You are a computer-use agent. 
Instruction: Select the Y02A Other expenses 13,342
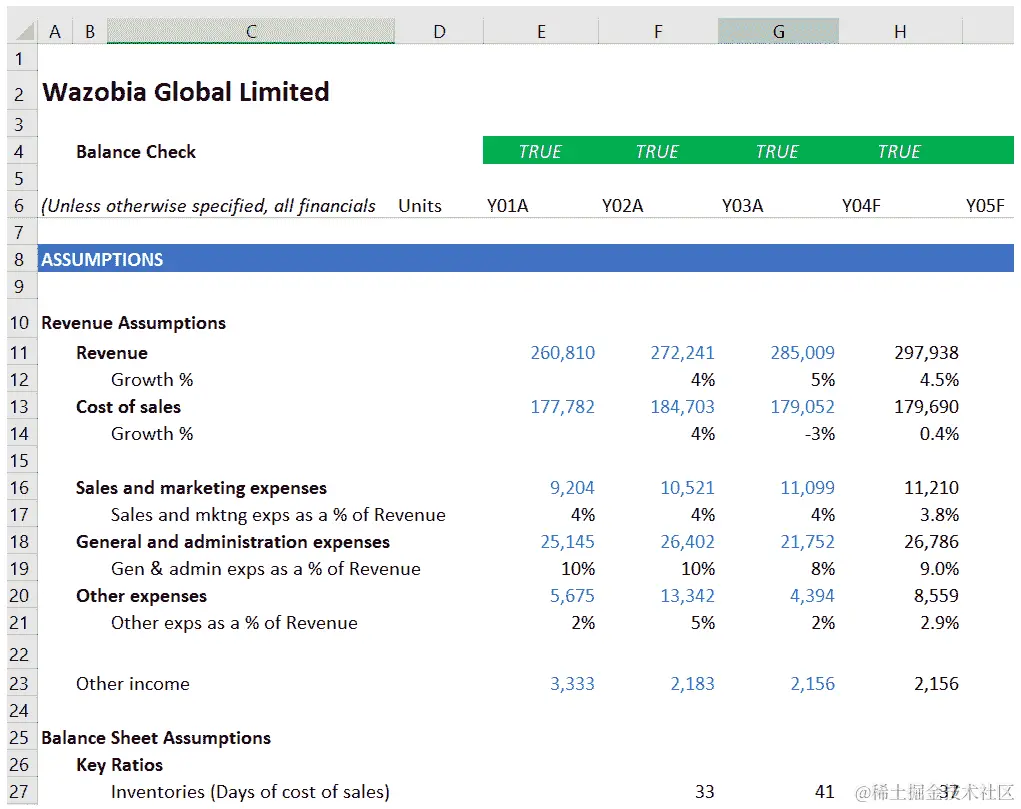pyautogui.click(x=688, y=595)
